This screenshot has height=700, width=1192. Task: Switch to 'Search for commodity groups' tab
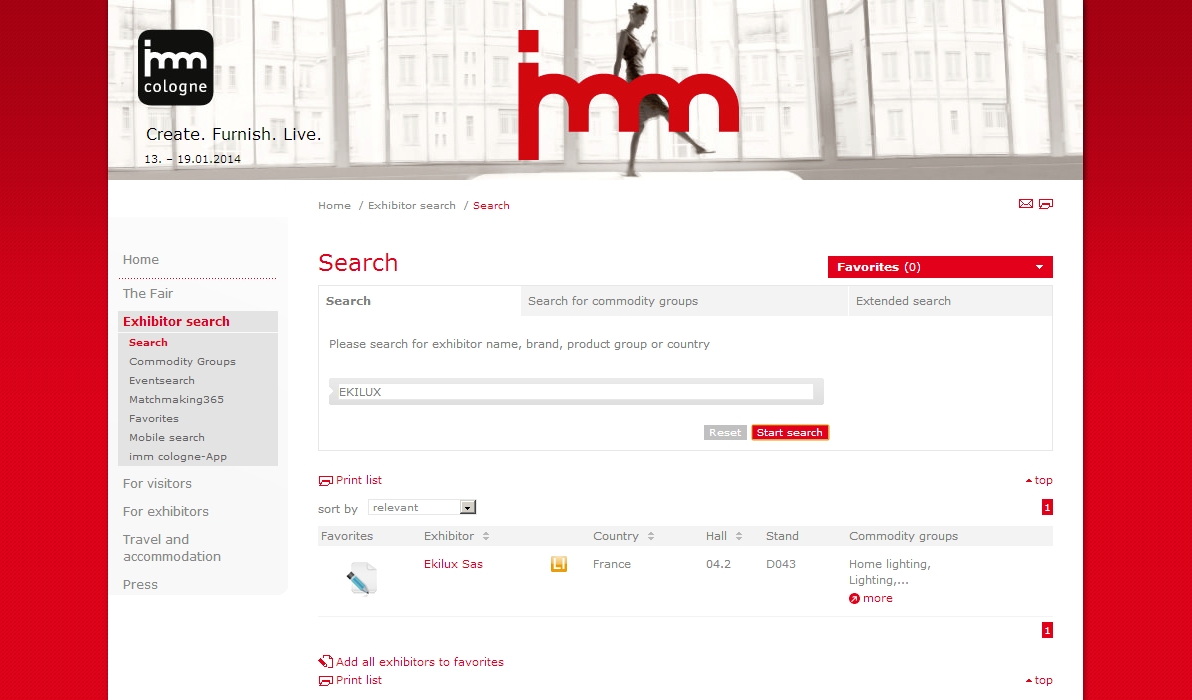coord(613,301)
